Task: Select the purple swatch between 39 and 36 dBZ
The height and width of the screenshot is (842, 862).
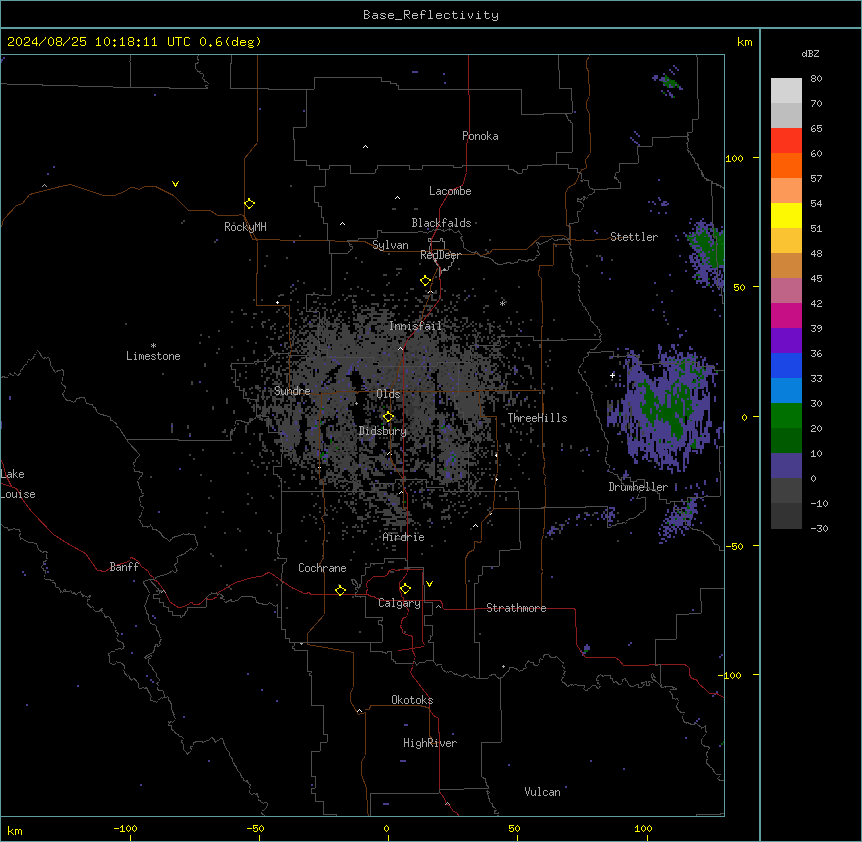Action: point(786,340)
